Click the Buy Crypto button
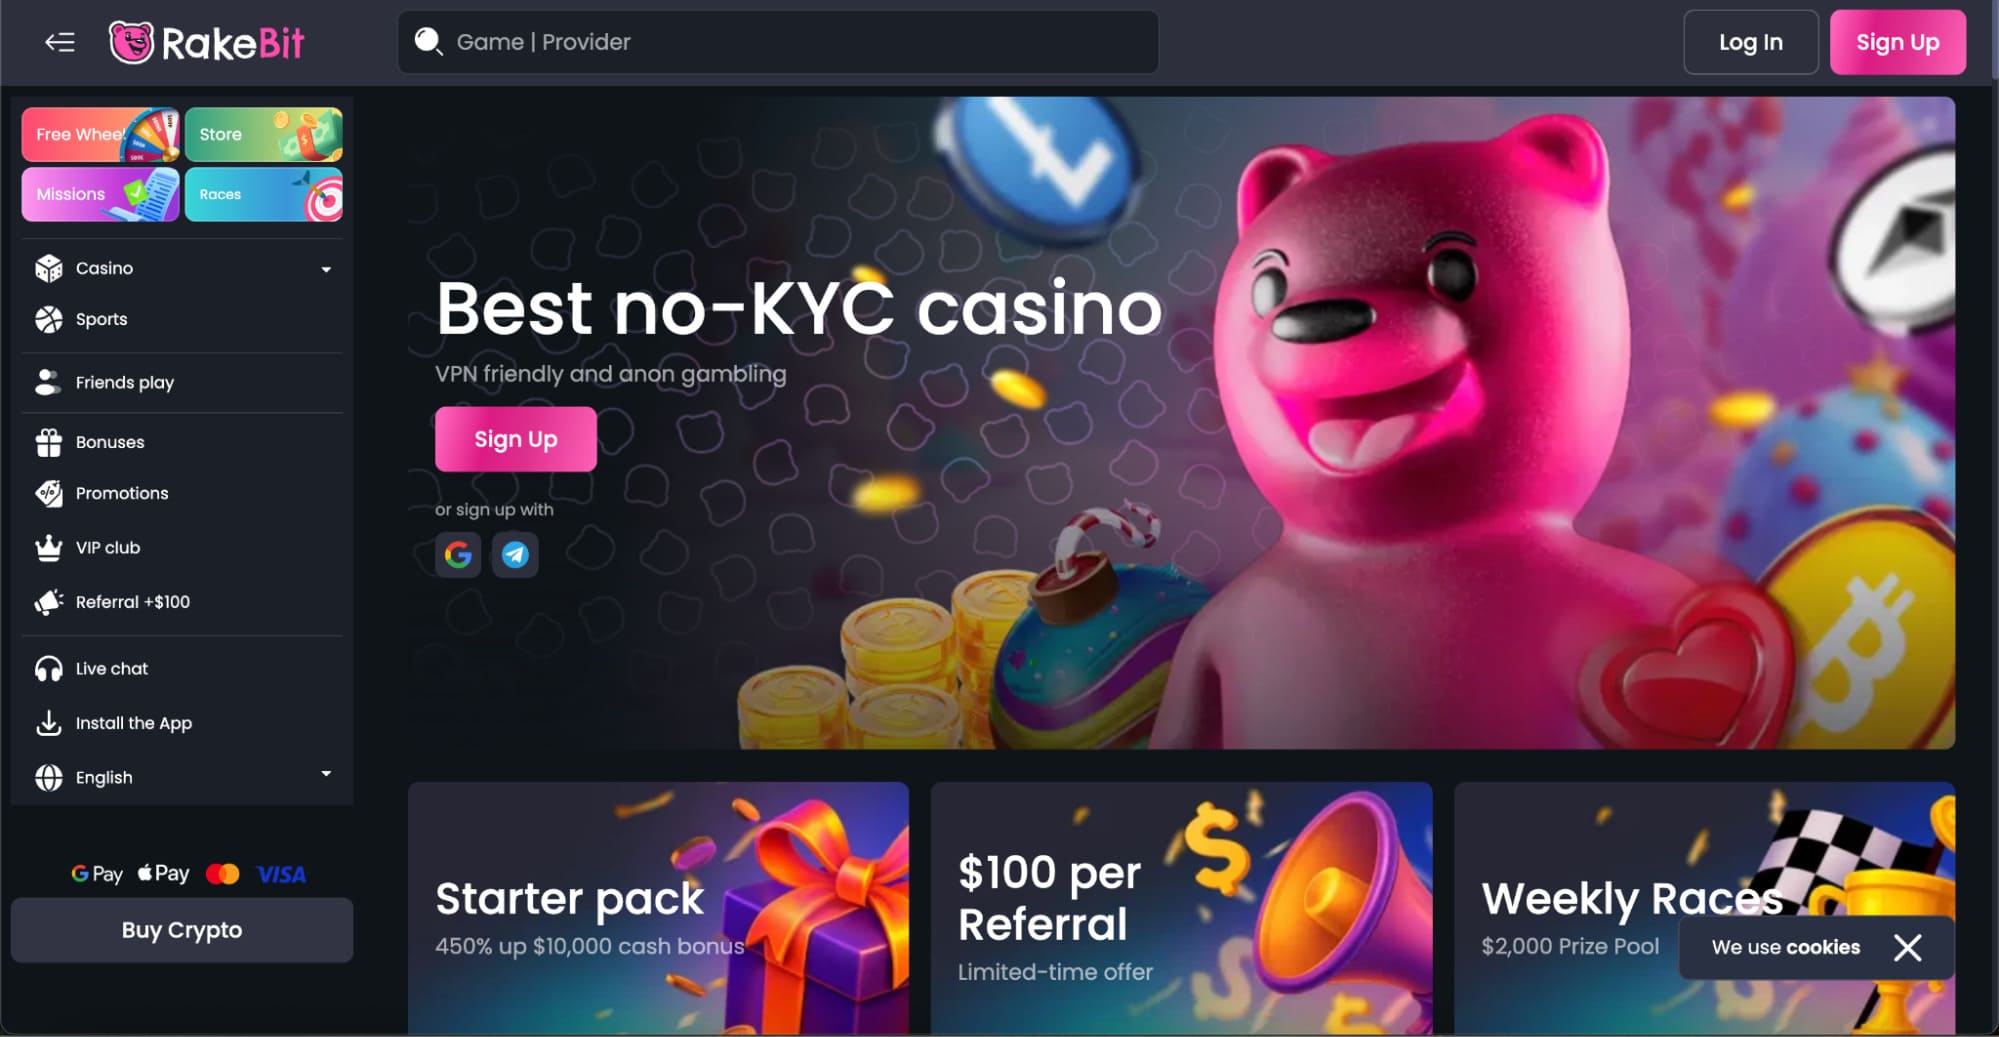This screenshot has width=1999, height=1037. [182, 930]
